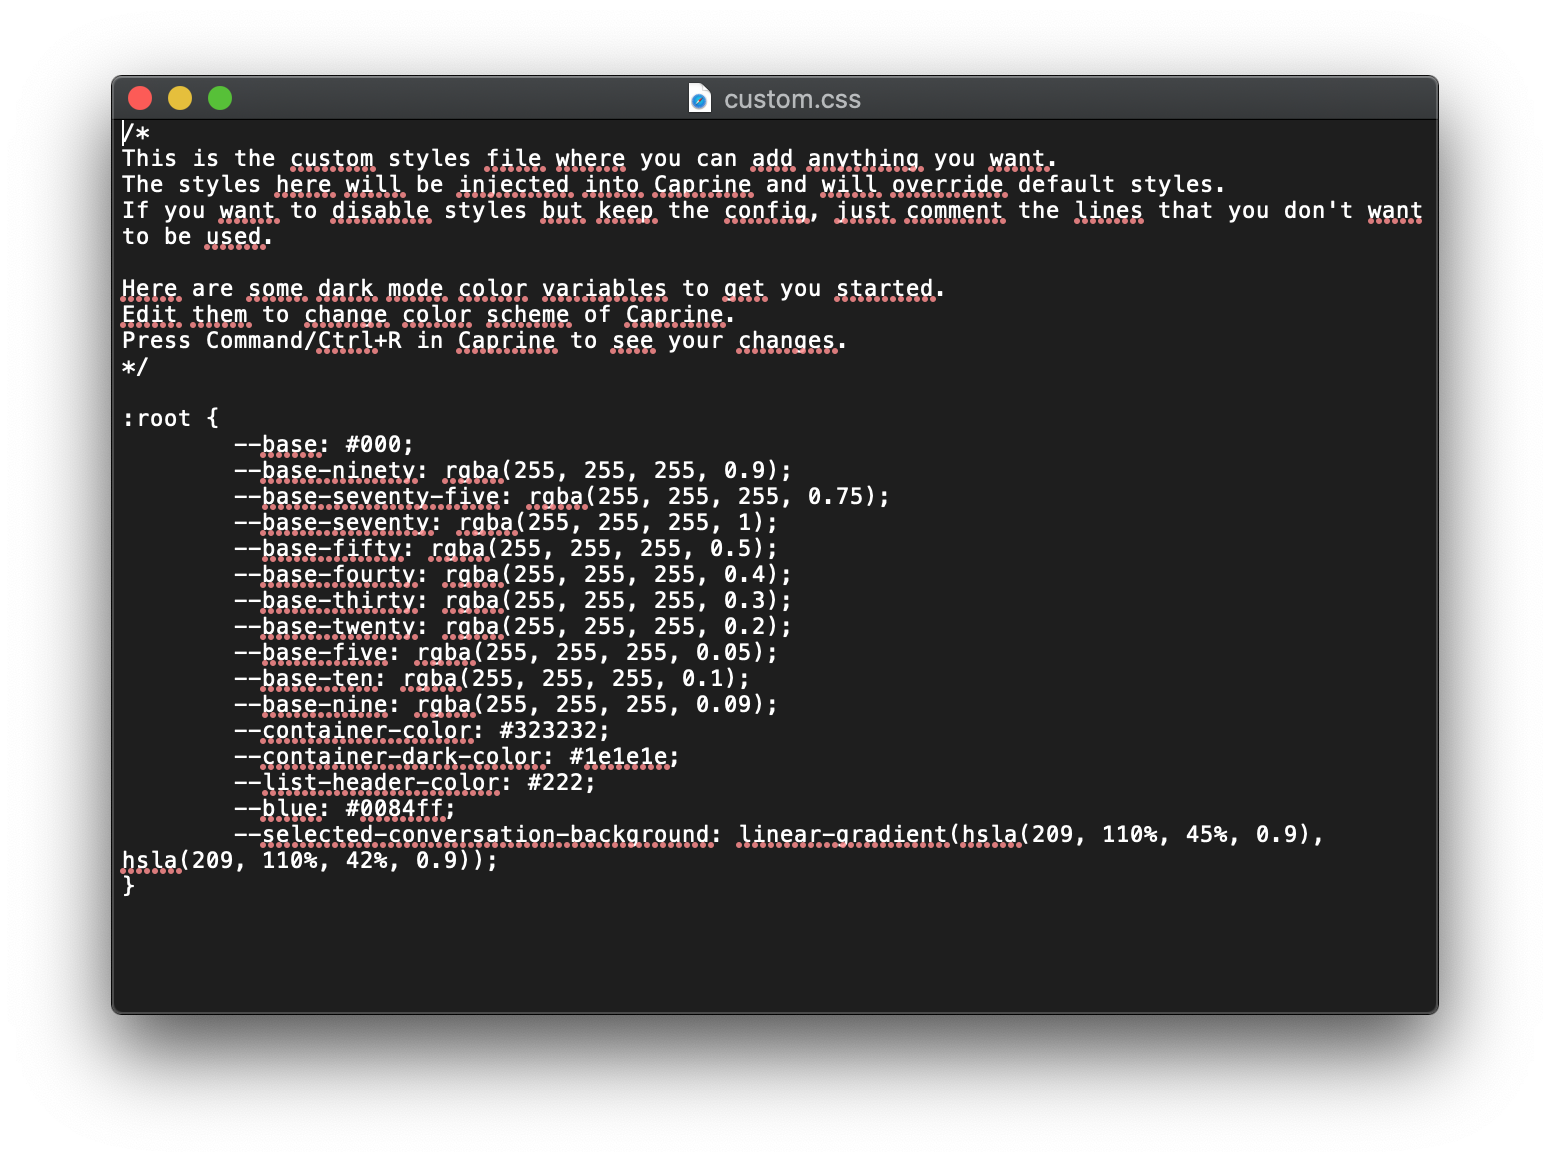
Task: Click the 'This is the custom styles file' line
Action: [x=589, y=158]
